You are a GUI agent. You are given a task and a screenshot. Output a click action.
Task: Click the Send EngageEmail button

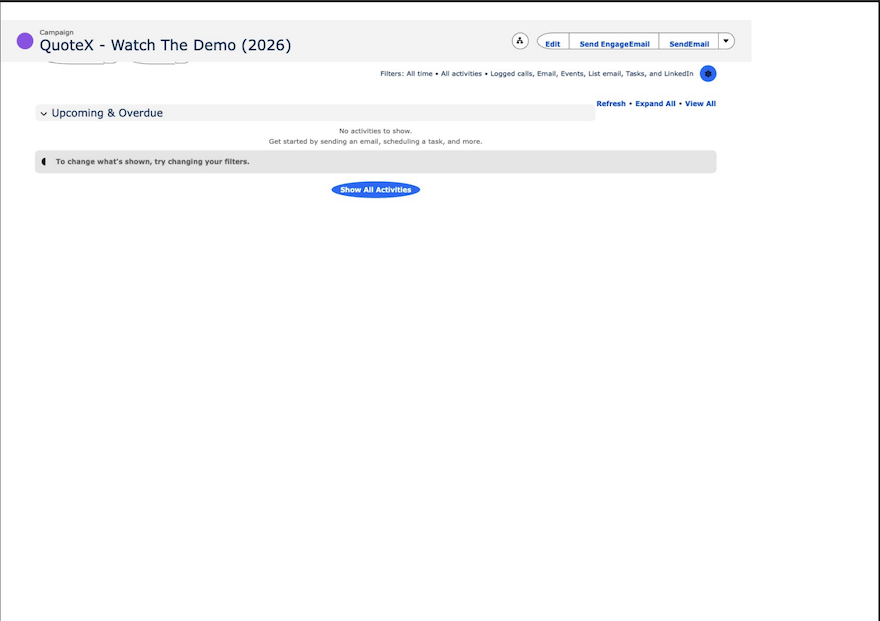point(614,44)
